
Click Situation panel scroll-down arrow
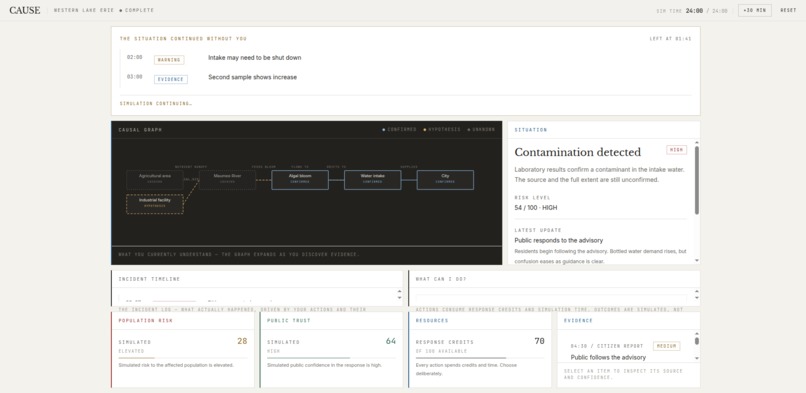click(x=697, y=260)
